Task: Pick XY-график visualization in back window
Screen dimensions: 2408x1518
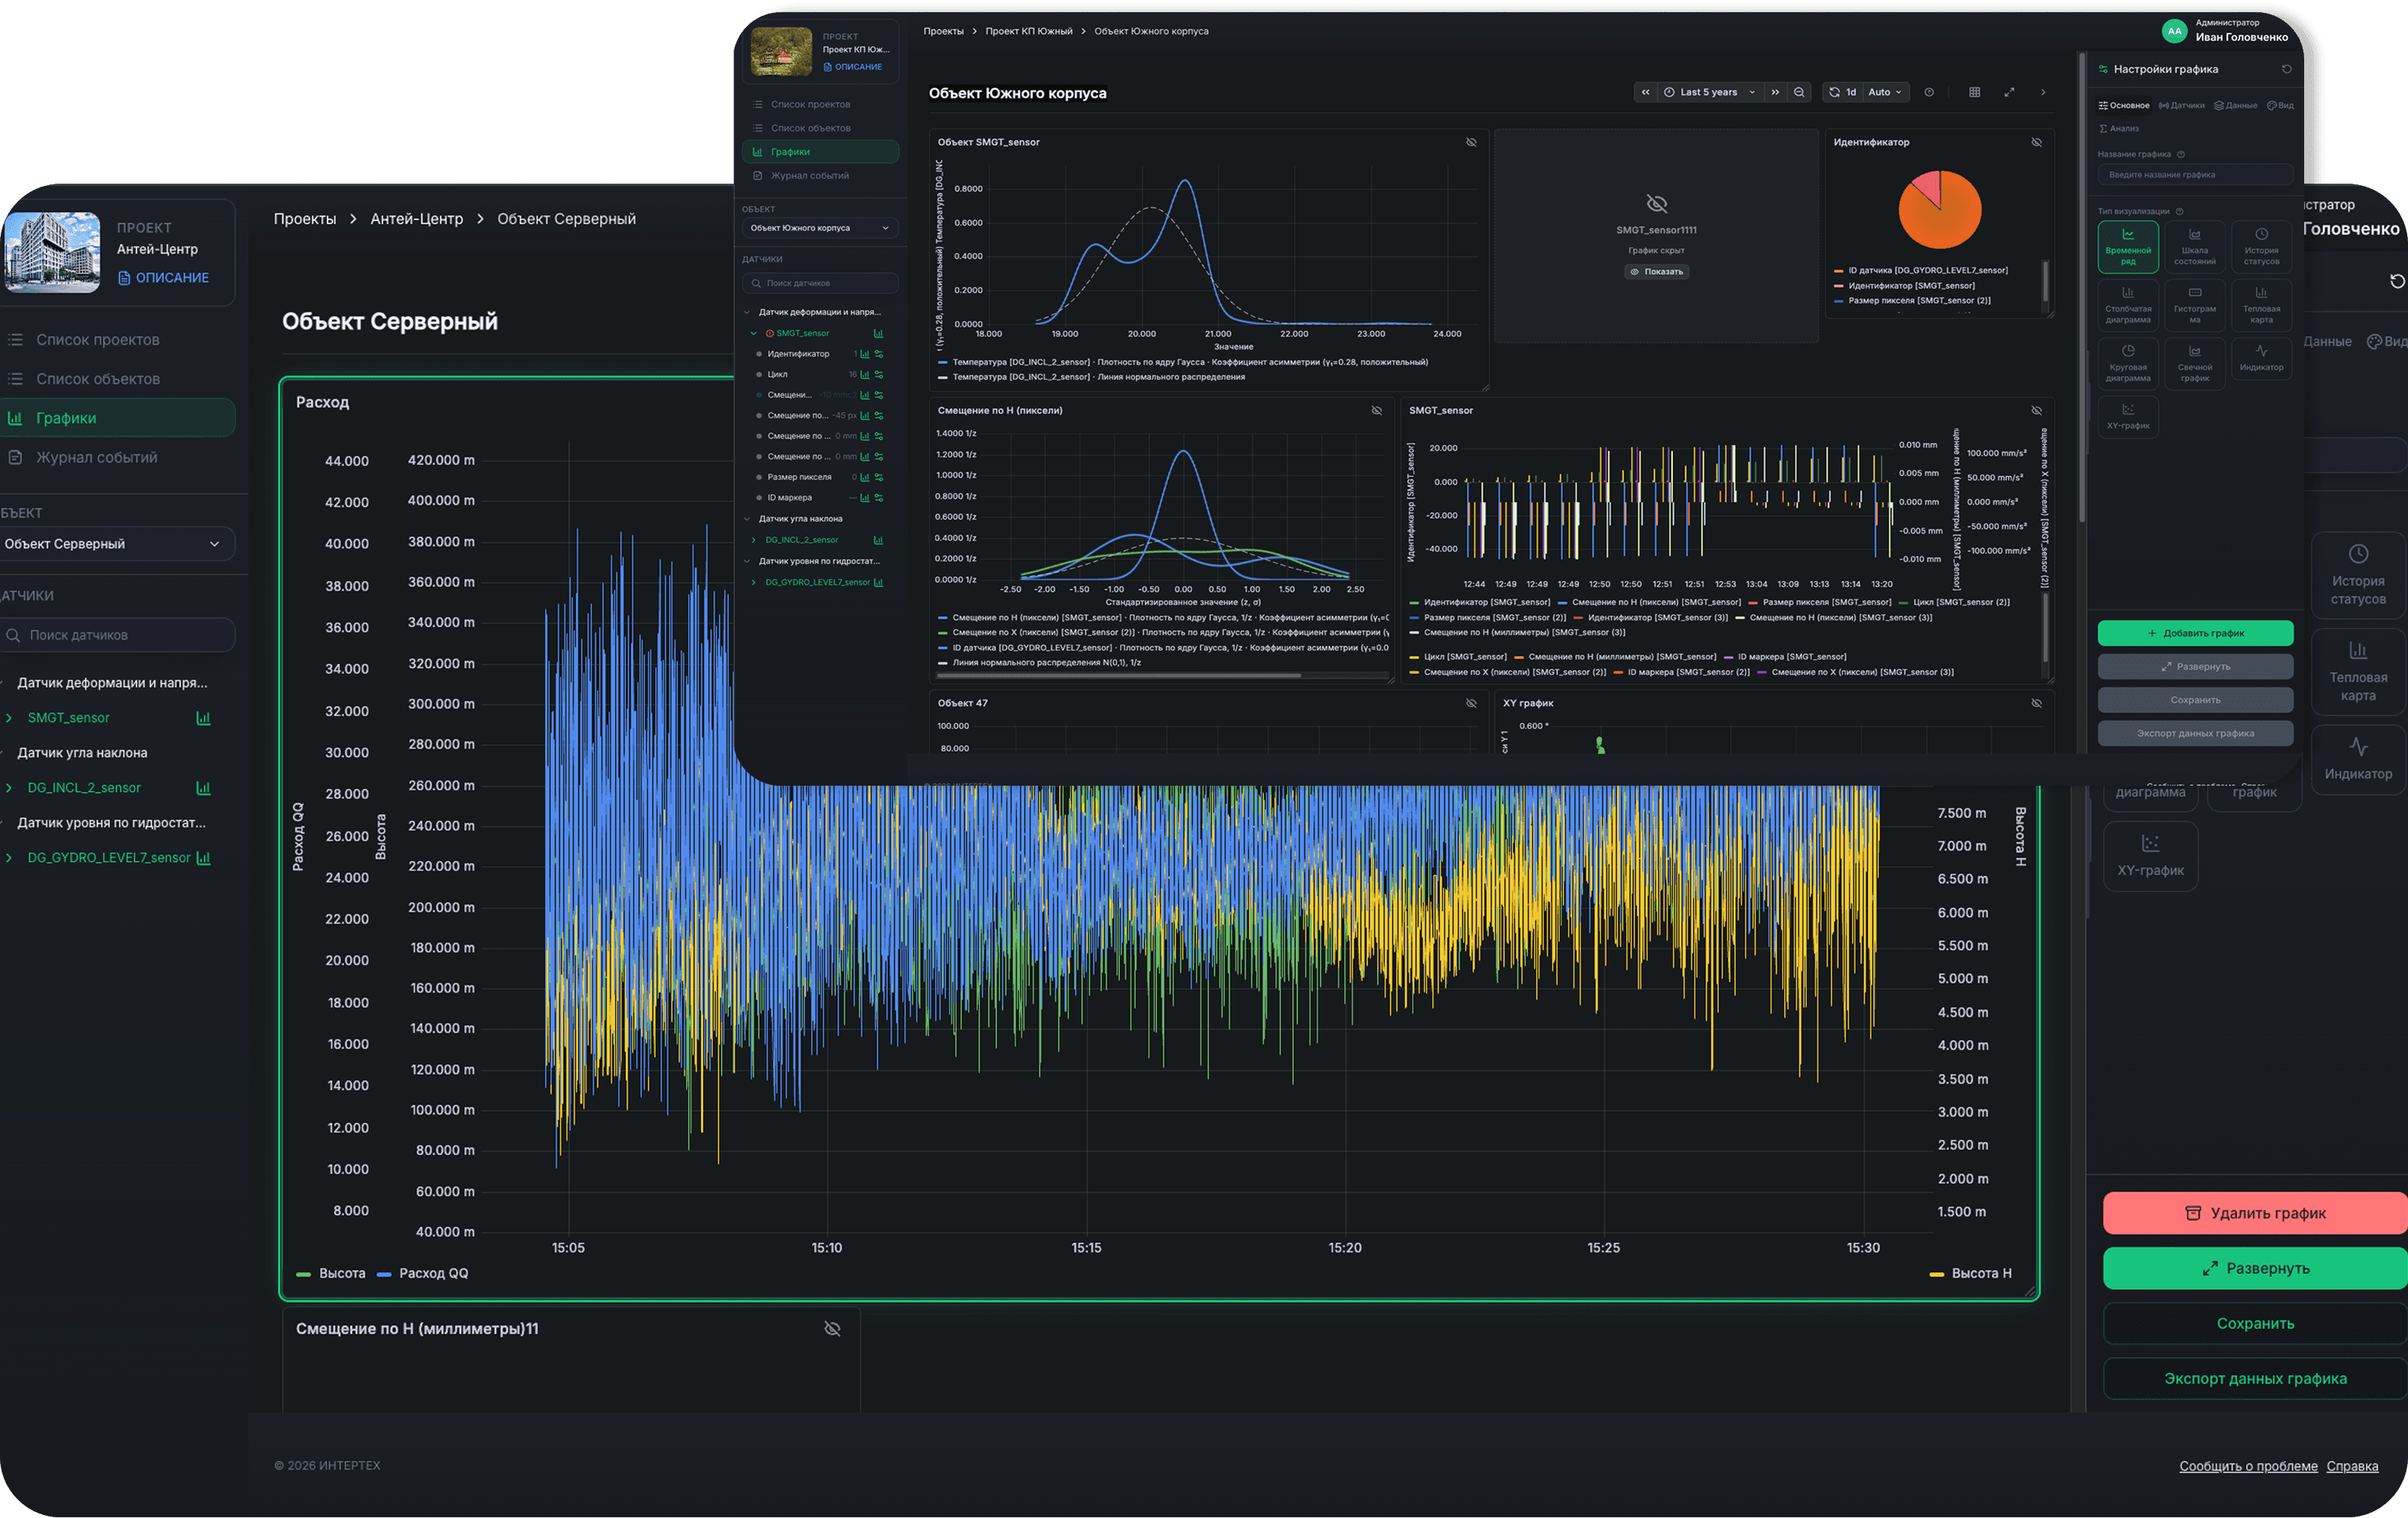Action: (2150, 856)
